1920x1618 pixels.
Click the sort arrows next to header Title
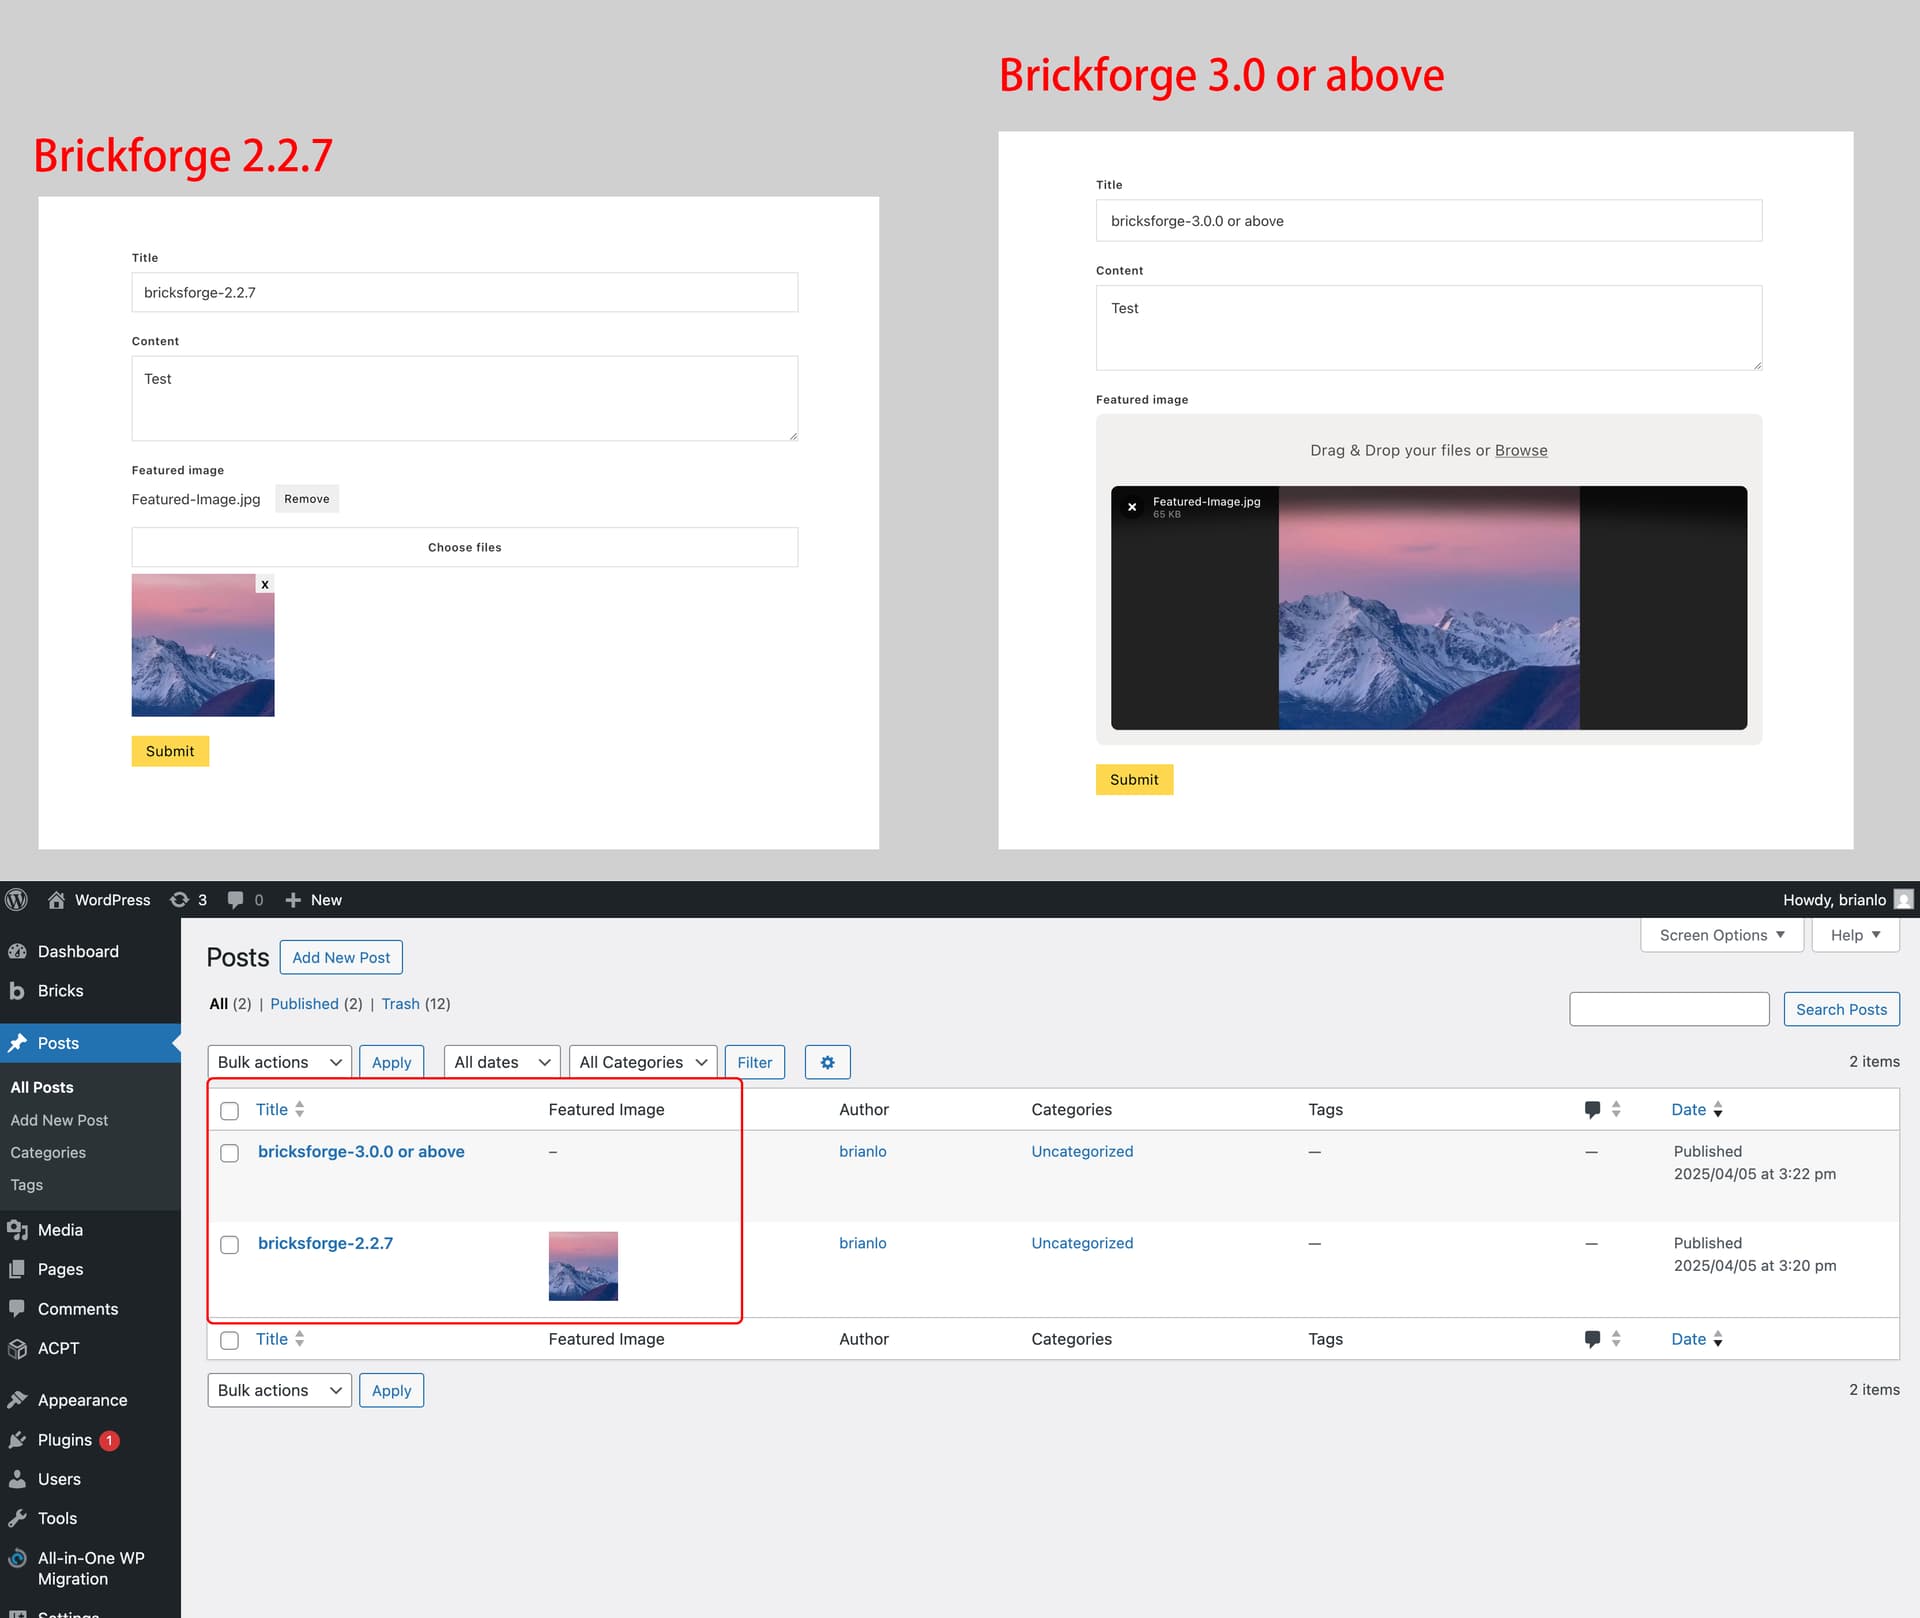click(x=299, y=1109)
